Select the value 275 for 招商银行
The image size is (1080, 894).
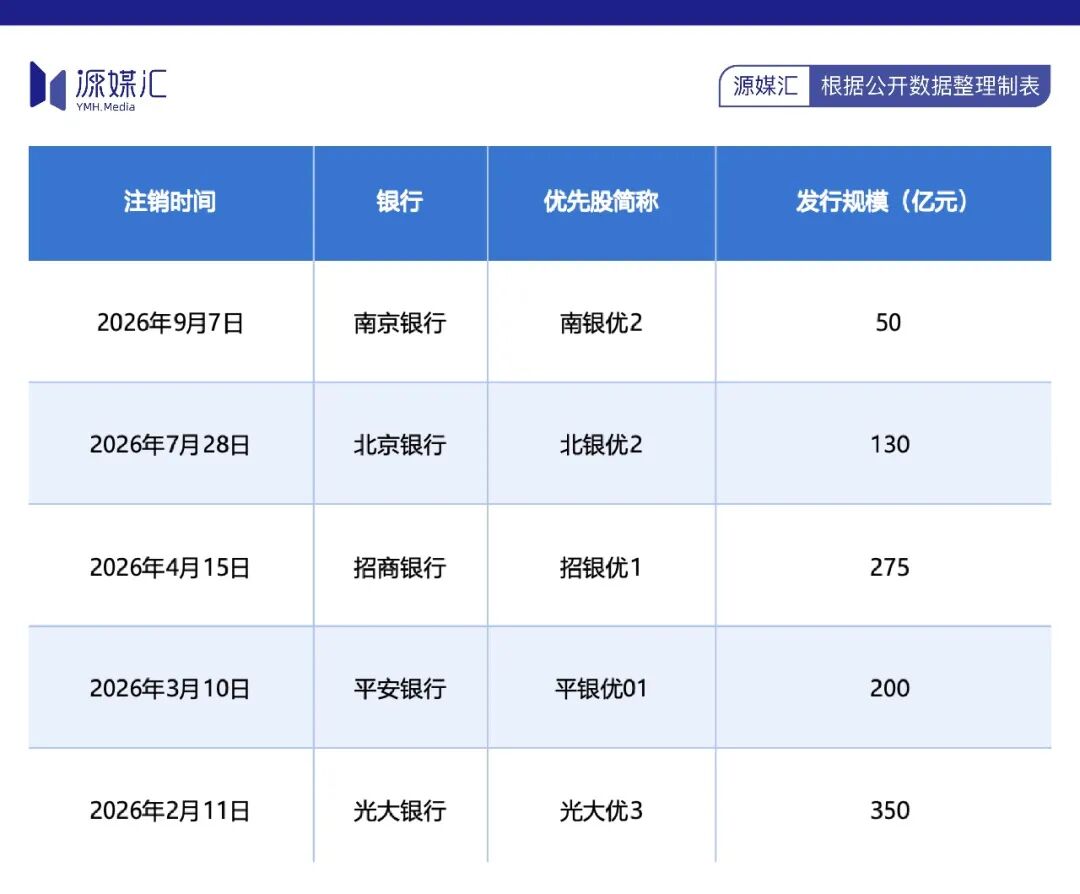coord(889,567)
